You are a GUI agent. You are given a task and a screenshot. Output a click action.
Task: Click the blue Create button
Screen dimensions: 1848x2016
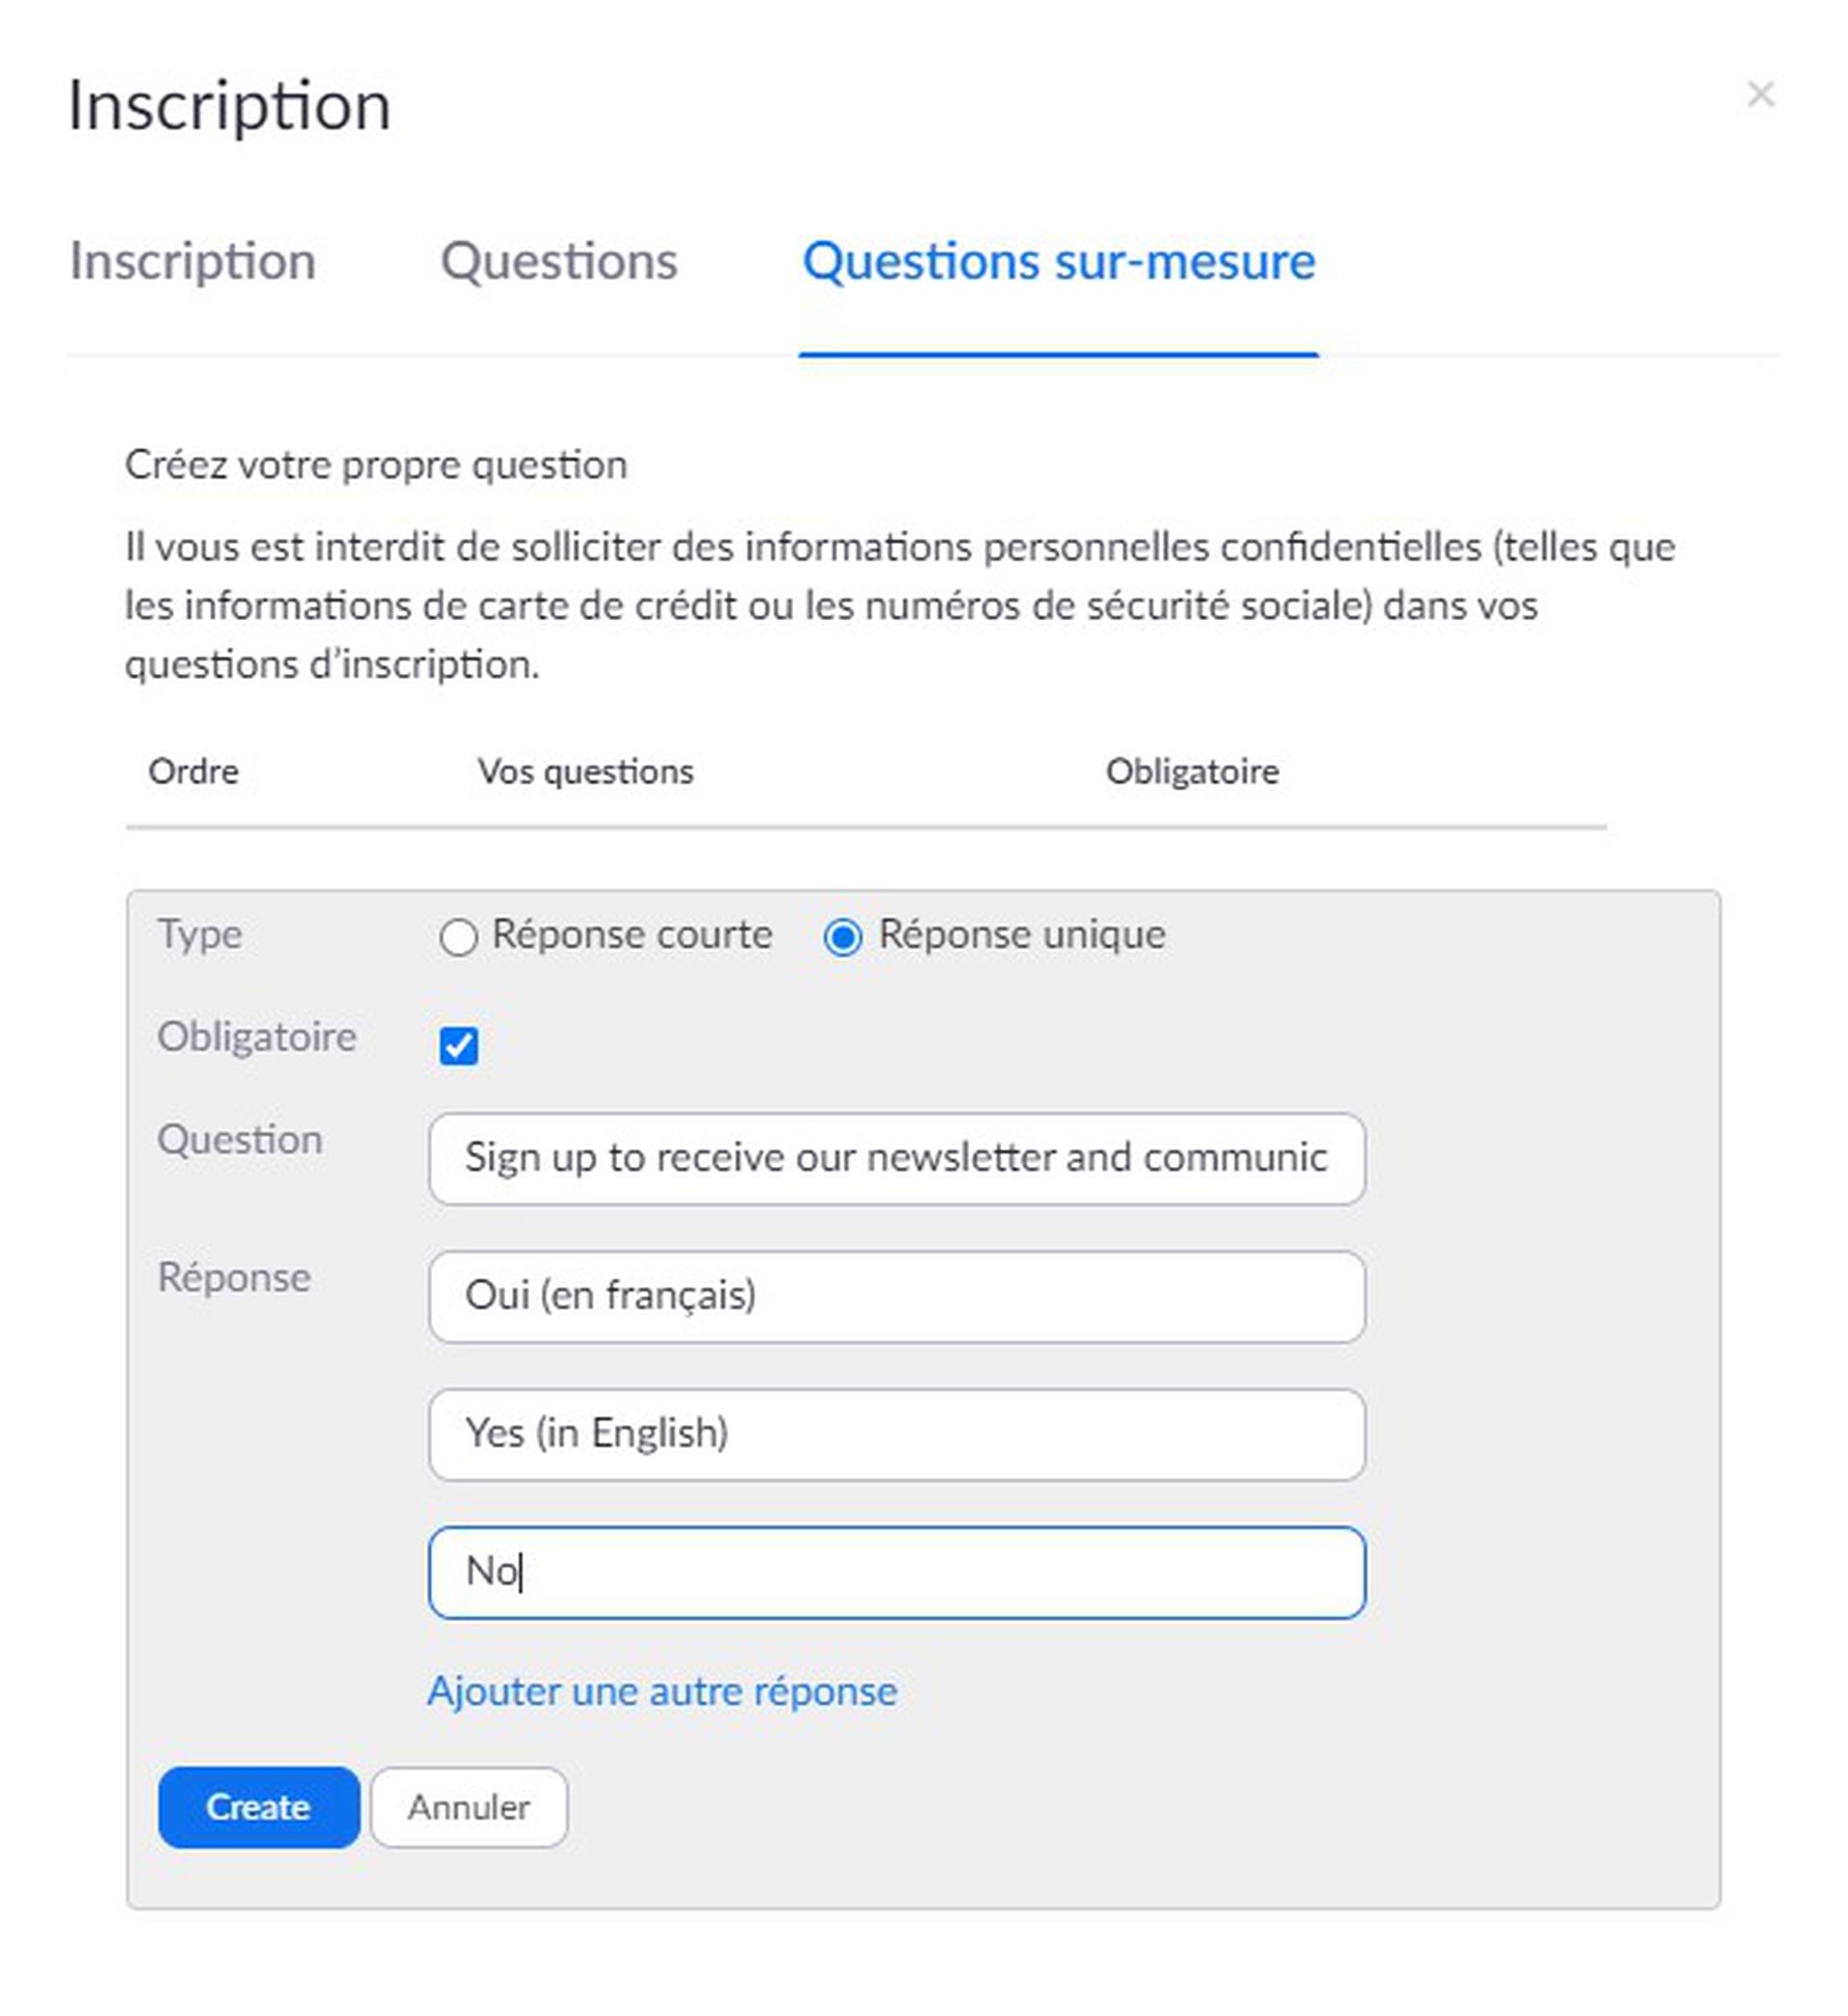click(x=258, y=1807)
